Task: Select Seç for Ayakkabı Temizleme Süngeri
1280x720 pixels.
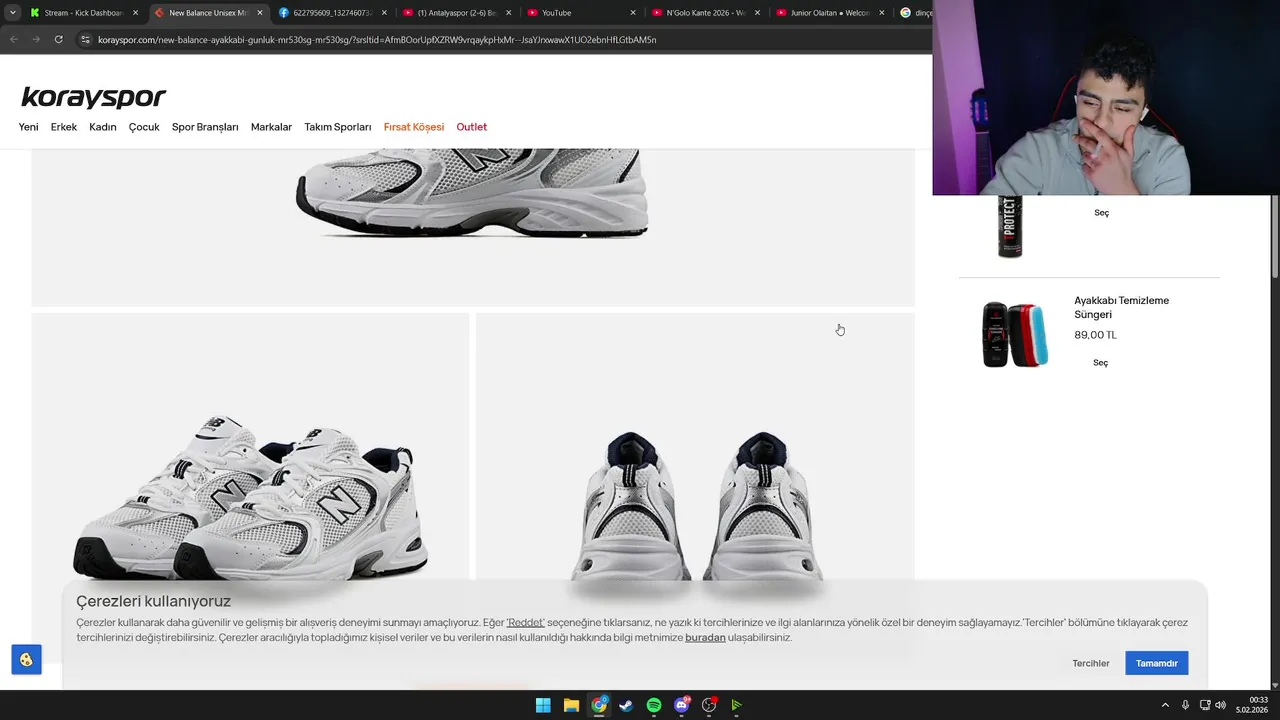Action: [1100, 362]
